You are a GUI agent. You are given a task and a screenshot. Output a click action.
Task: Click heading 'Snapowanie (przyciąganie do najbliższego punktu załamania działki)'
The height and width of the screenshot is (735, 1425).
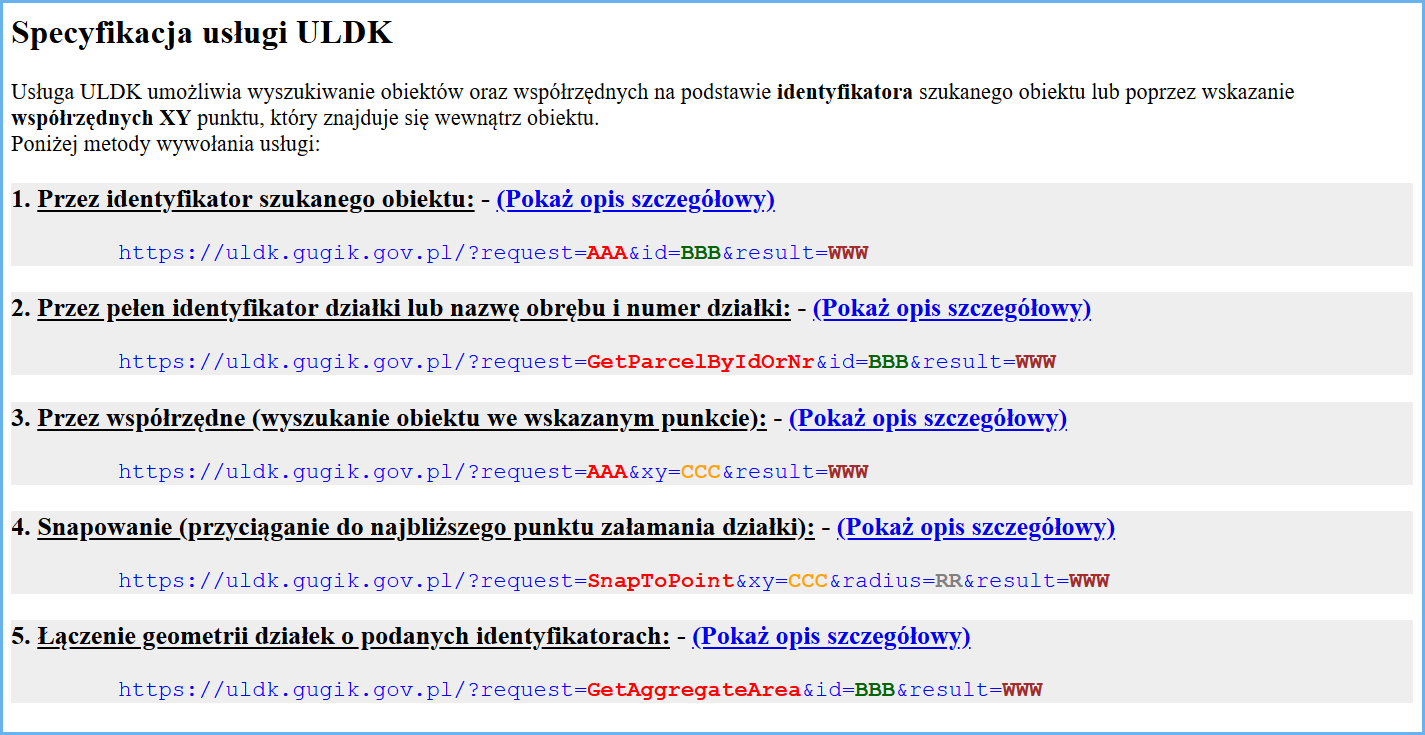coord(426,527)
